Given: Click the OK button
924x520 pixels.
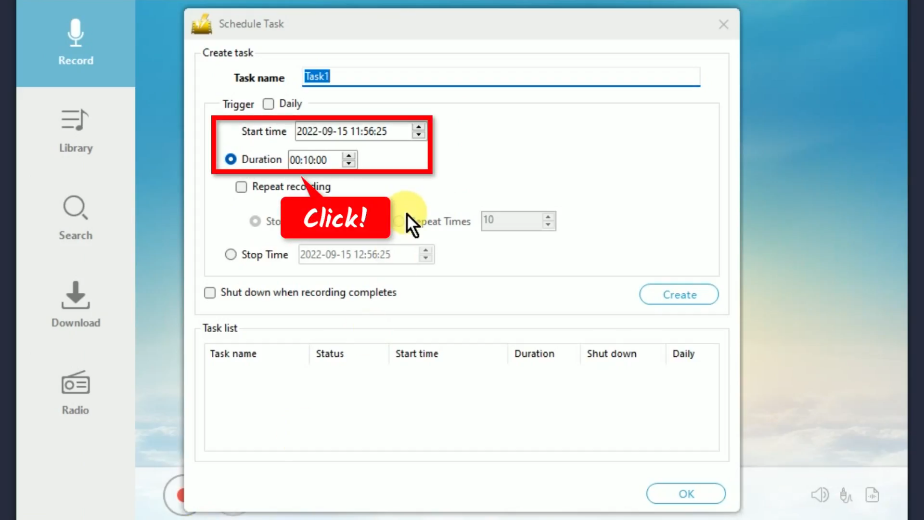Looking at the screenshot, I should 686,493.
